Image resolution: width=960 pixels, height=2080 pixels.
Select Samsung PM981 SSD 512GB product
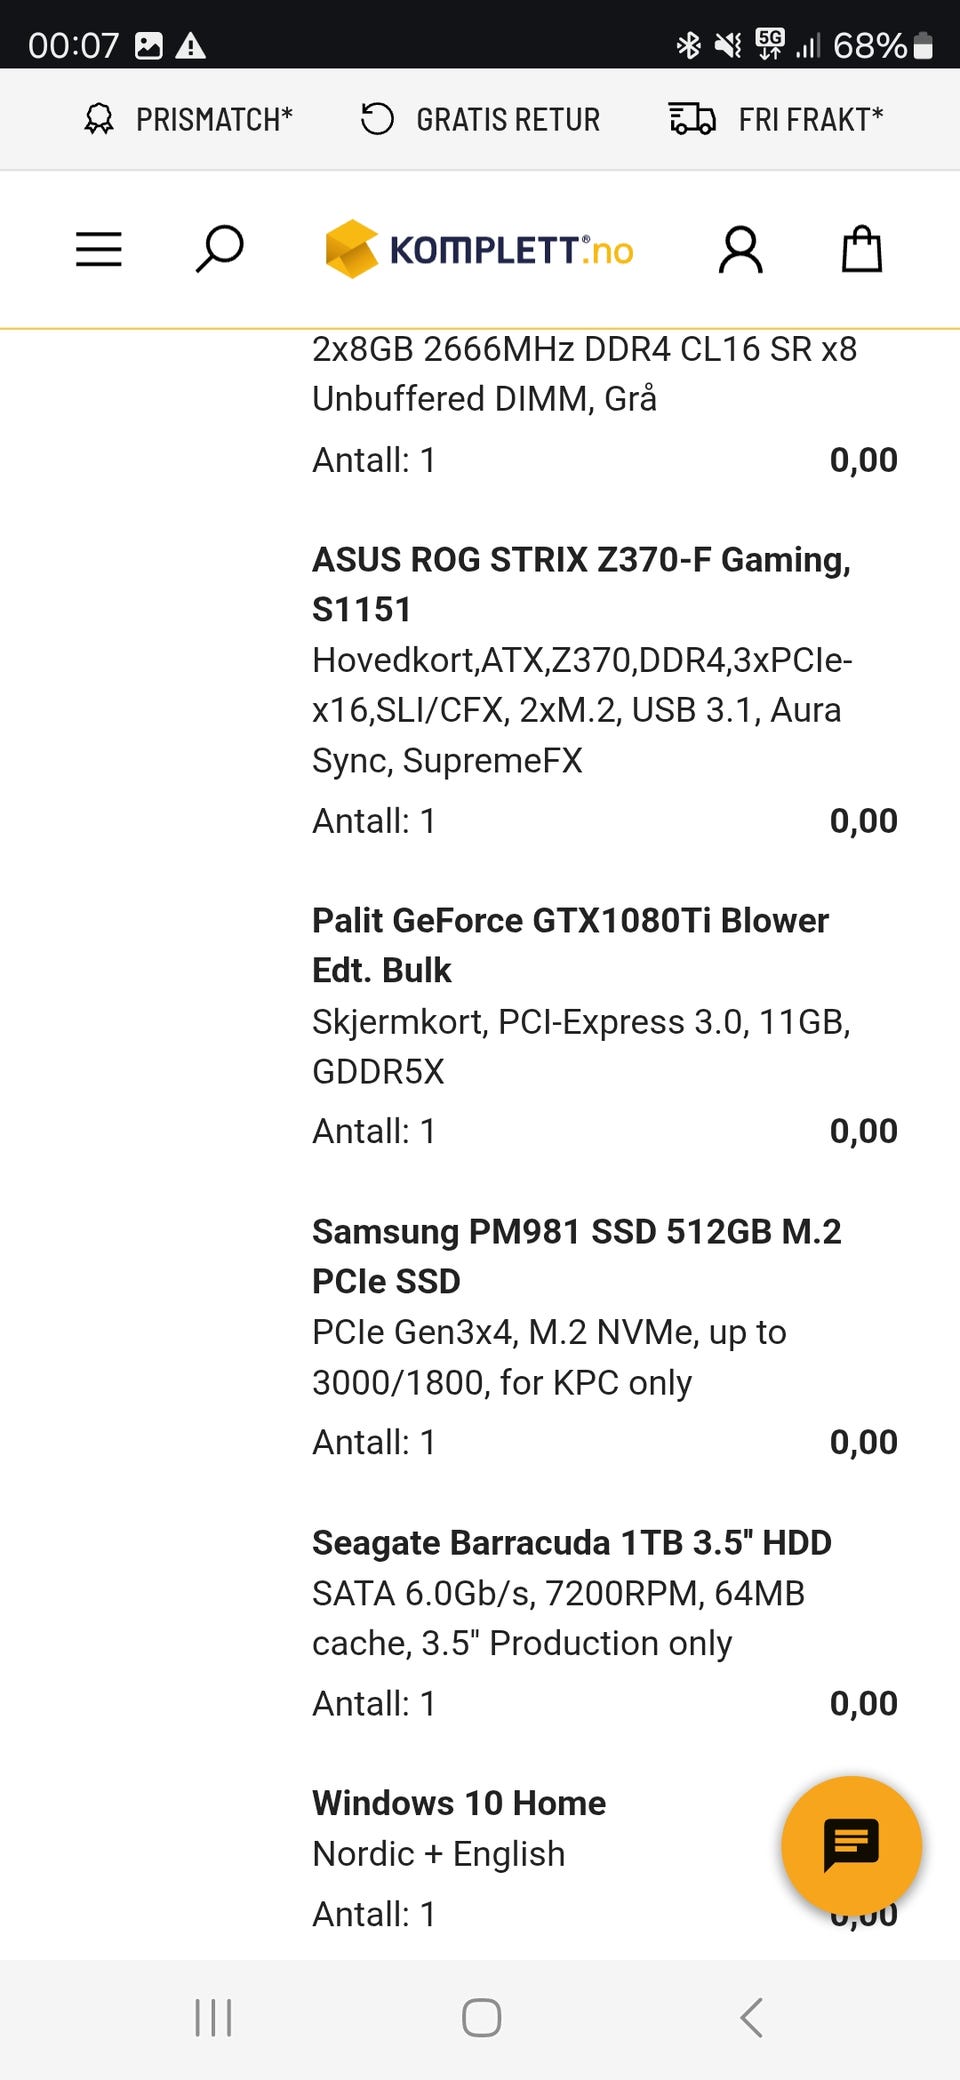coord(576,1256)
